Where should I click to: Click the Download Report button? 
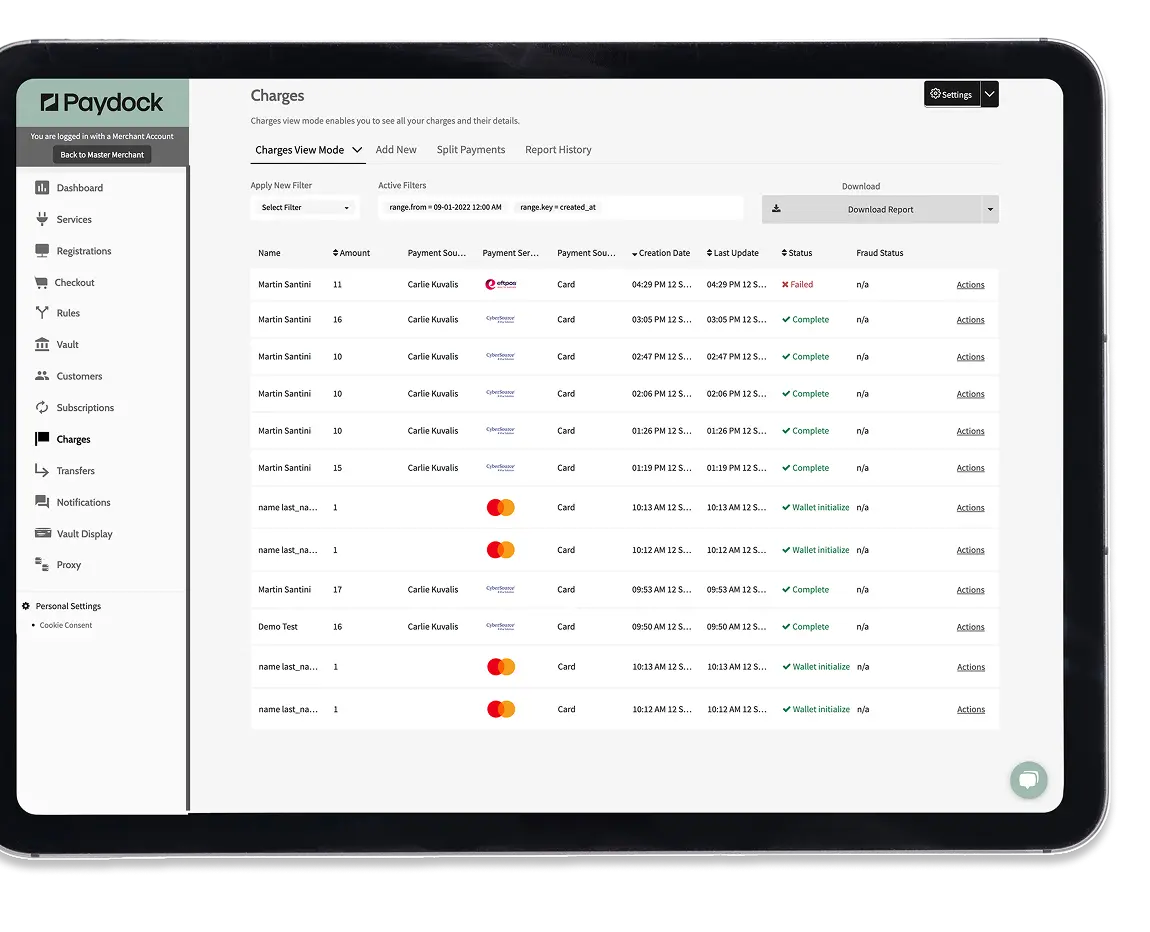click(x=872, y=210)
